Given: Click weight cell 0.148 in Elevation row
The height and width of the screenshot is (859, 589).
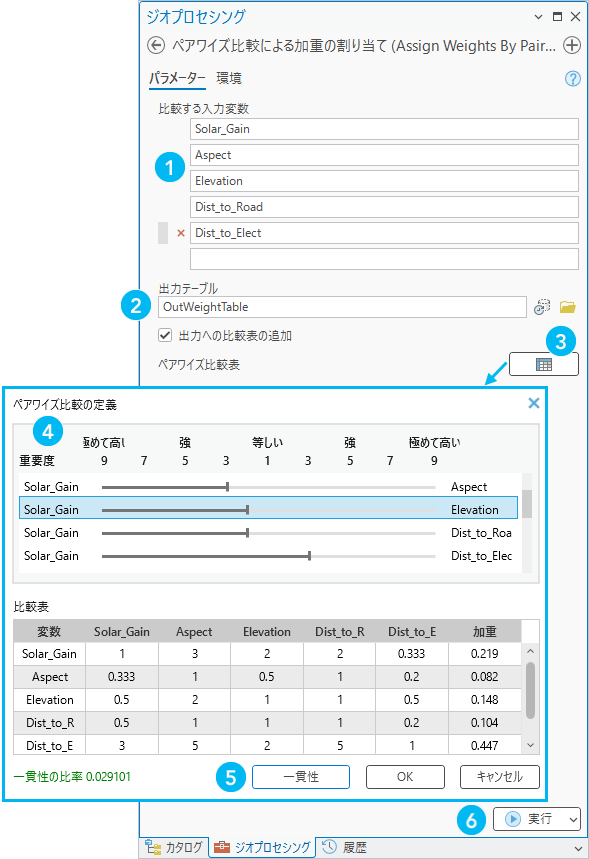Looking at the screenshot, I should [484, 700].
